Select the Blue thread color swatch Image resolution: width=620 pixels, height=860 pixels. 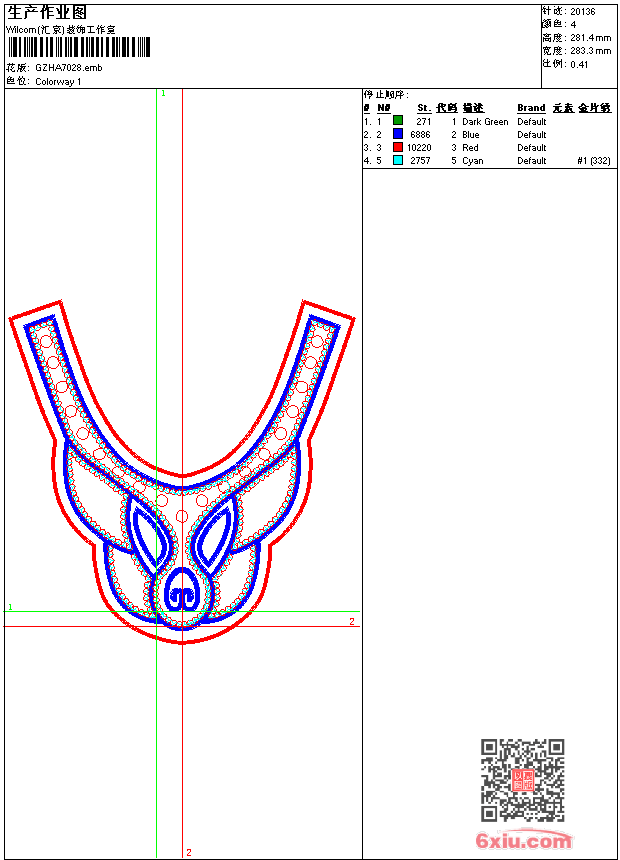(398, 134)
